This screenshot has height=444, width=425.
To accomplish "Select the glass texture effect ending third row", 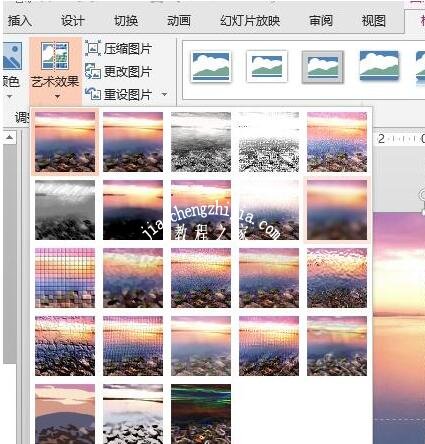I will [337, 278].
